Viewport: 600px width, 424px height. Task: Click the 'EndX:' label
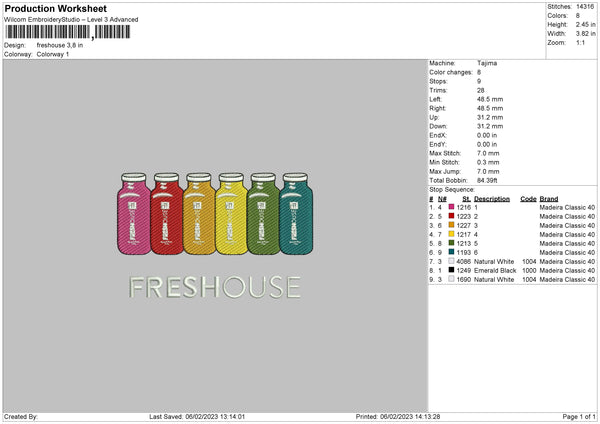coord(438,135)
